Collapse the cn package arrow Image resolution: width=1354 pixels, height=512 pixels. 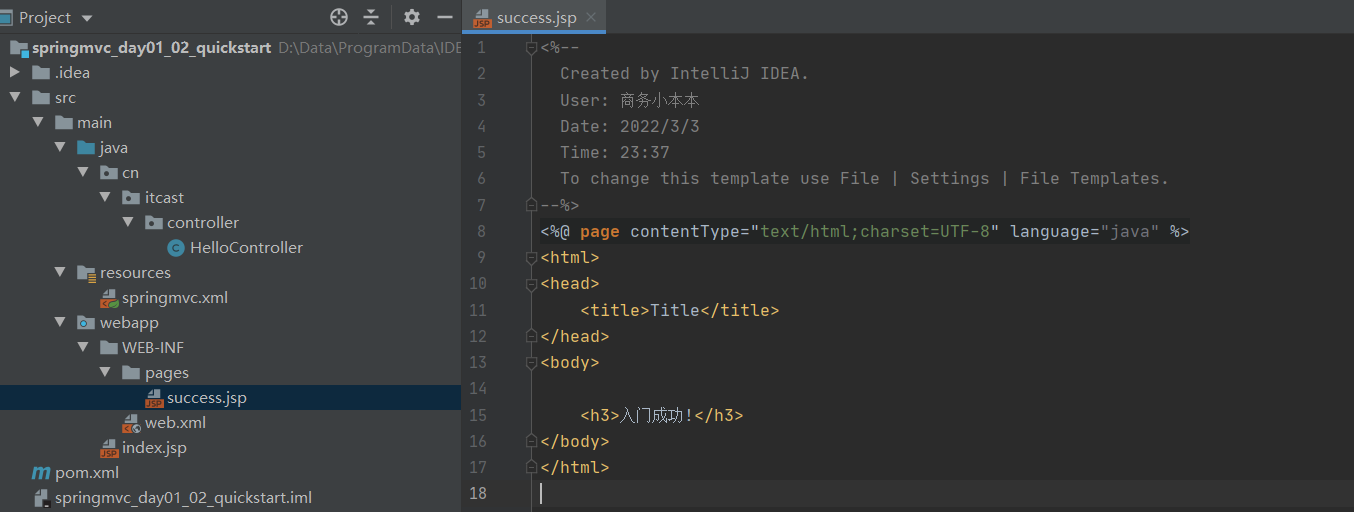pos(83,172)
